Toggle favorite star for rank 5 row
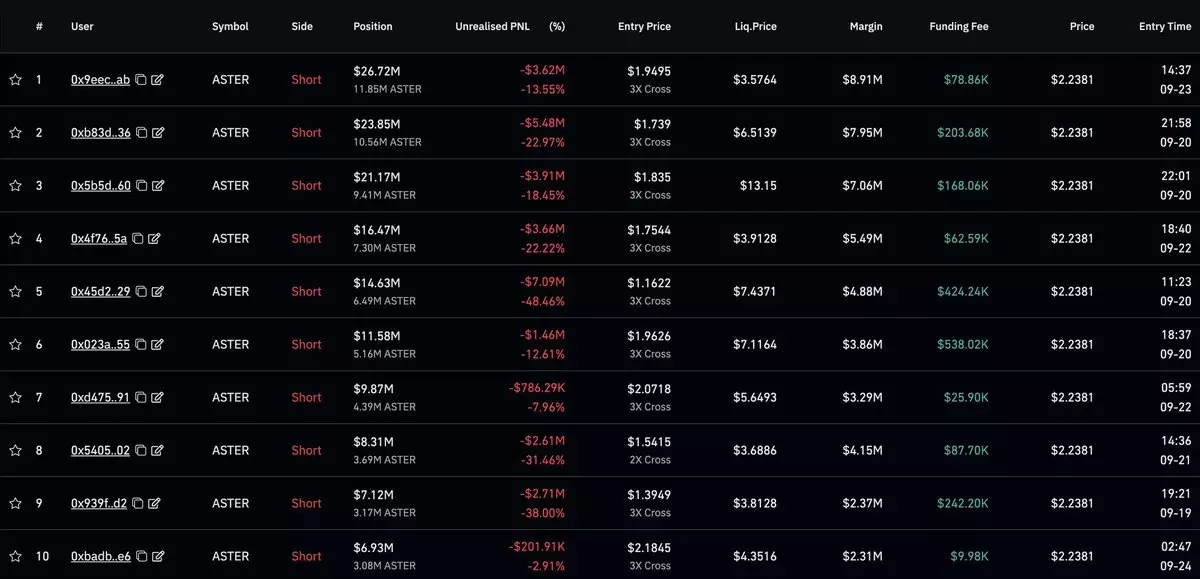This screenshot has width=1200, height=579. tap(15, 292)
